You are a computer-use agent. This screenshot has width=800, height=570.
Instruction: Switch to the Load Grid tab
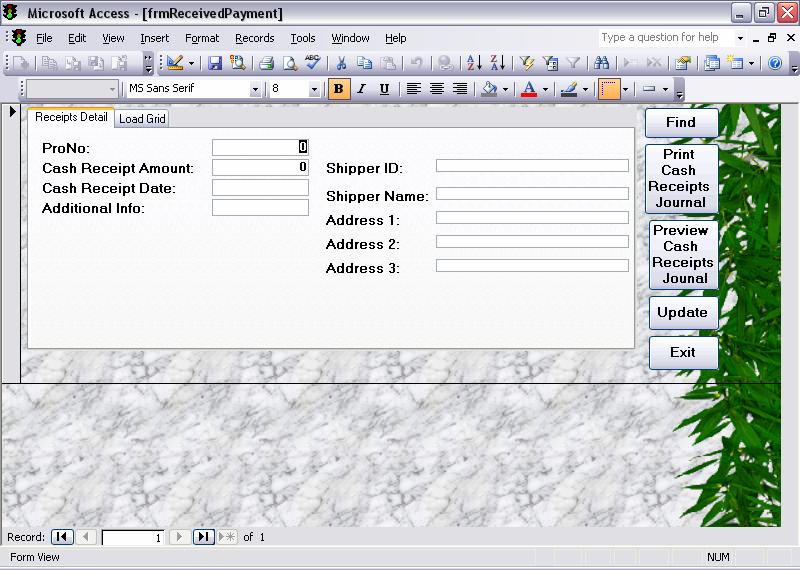coord(143,119)
